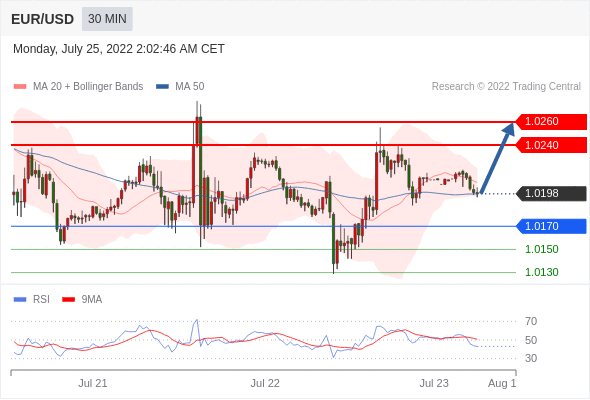Viewport: 590px width, 400px height.
Task: Toggle the RSI legend entry
Action: 32,300
